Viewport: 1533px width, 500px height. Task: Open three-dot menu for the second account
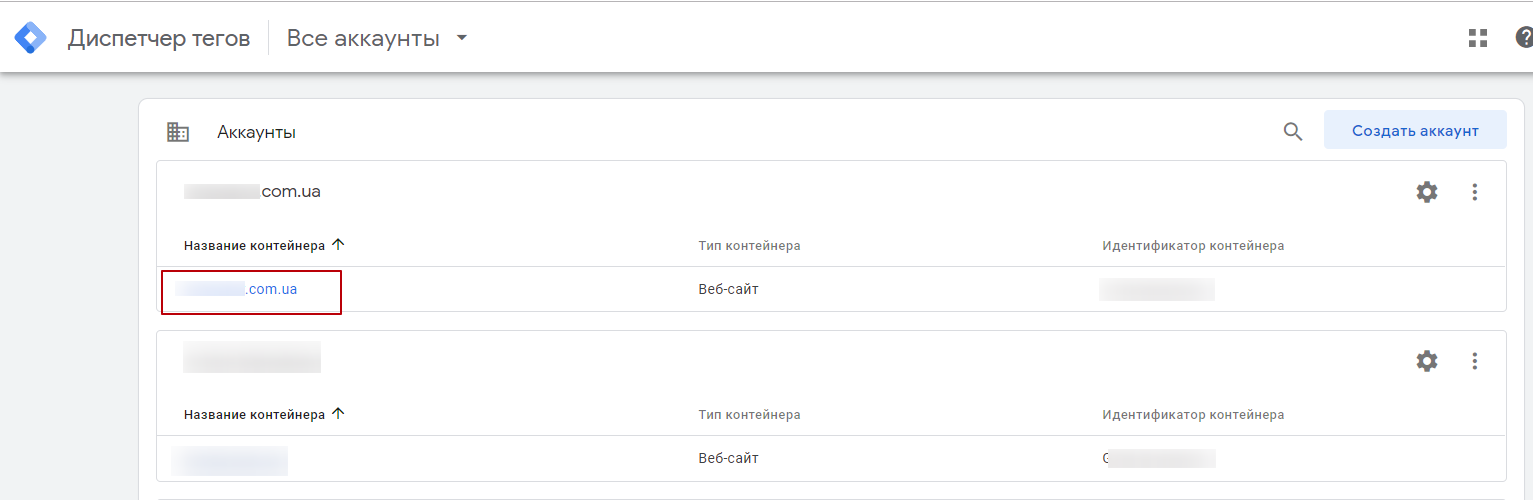click(1474, 361)
